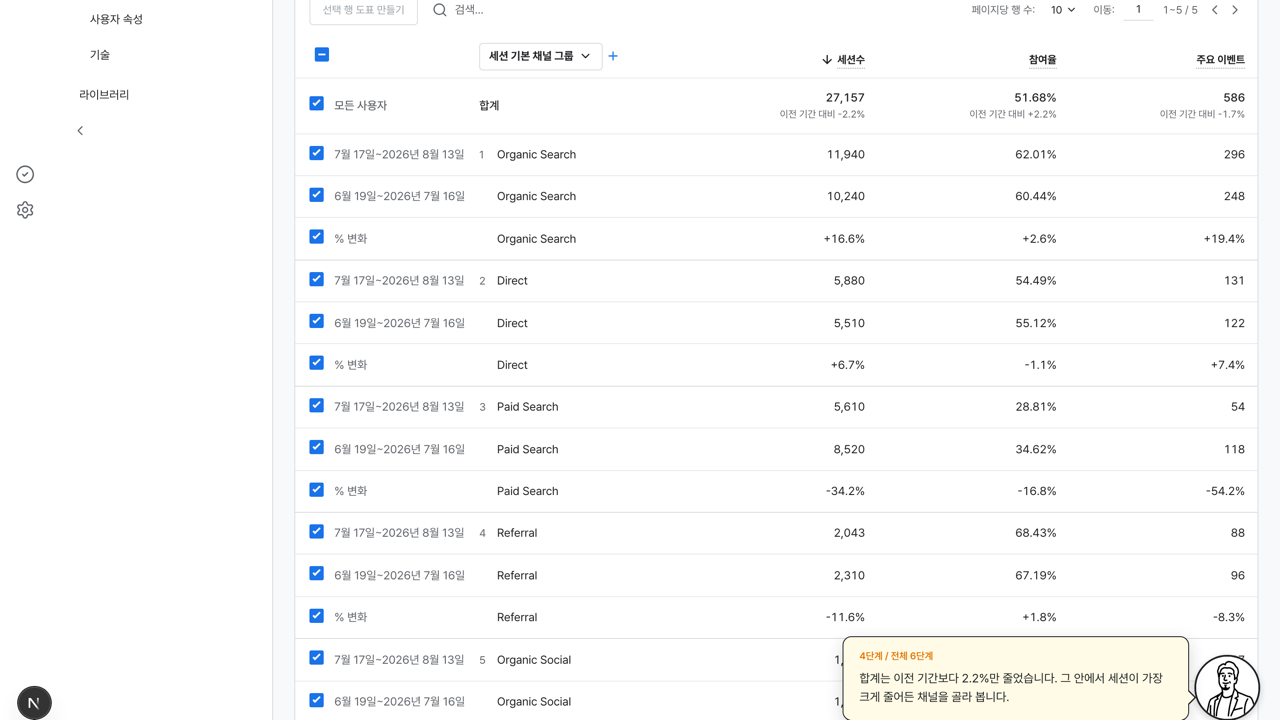Uncheck Organic Search 6월 19일 row checkbox
Screen dimensions: 1280x720
(x=317, y=195)
